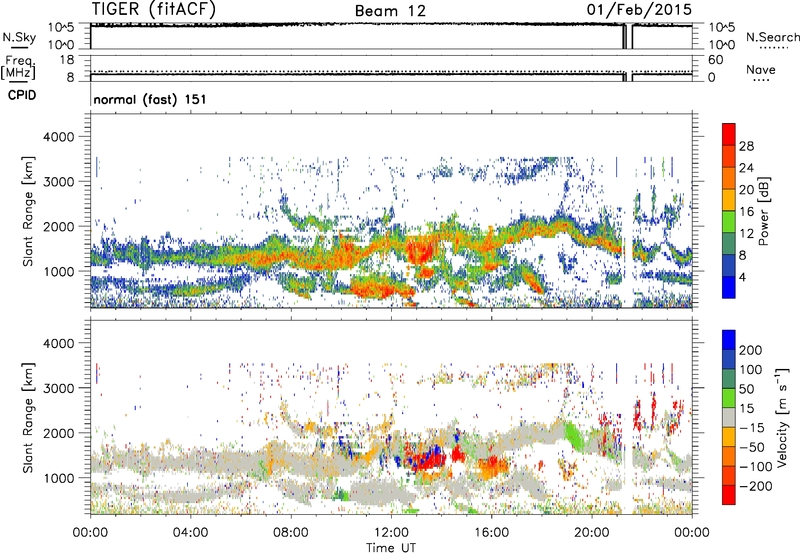
Task: Select the N.Sky legend label
Action: coord(19,37)
